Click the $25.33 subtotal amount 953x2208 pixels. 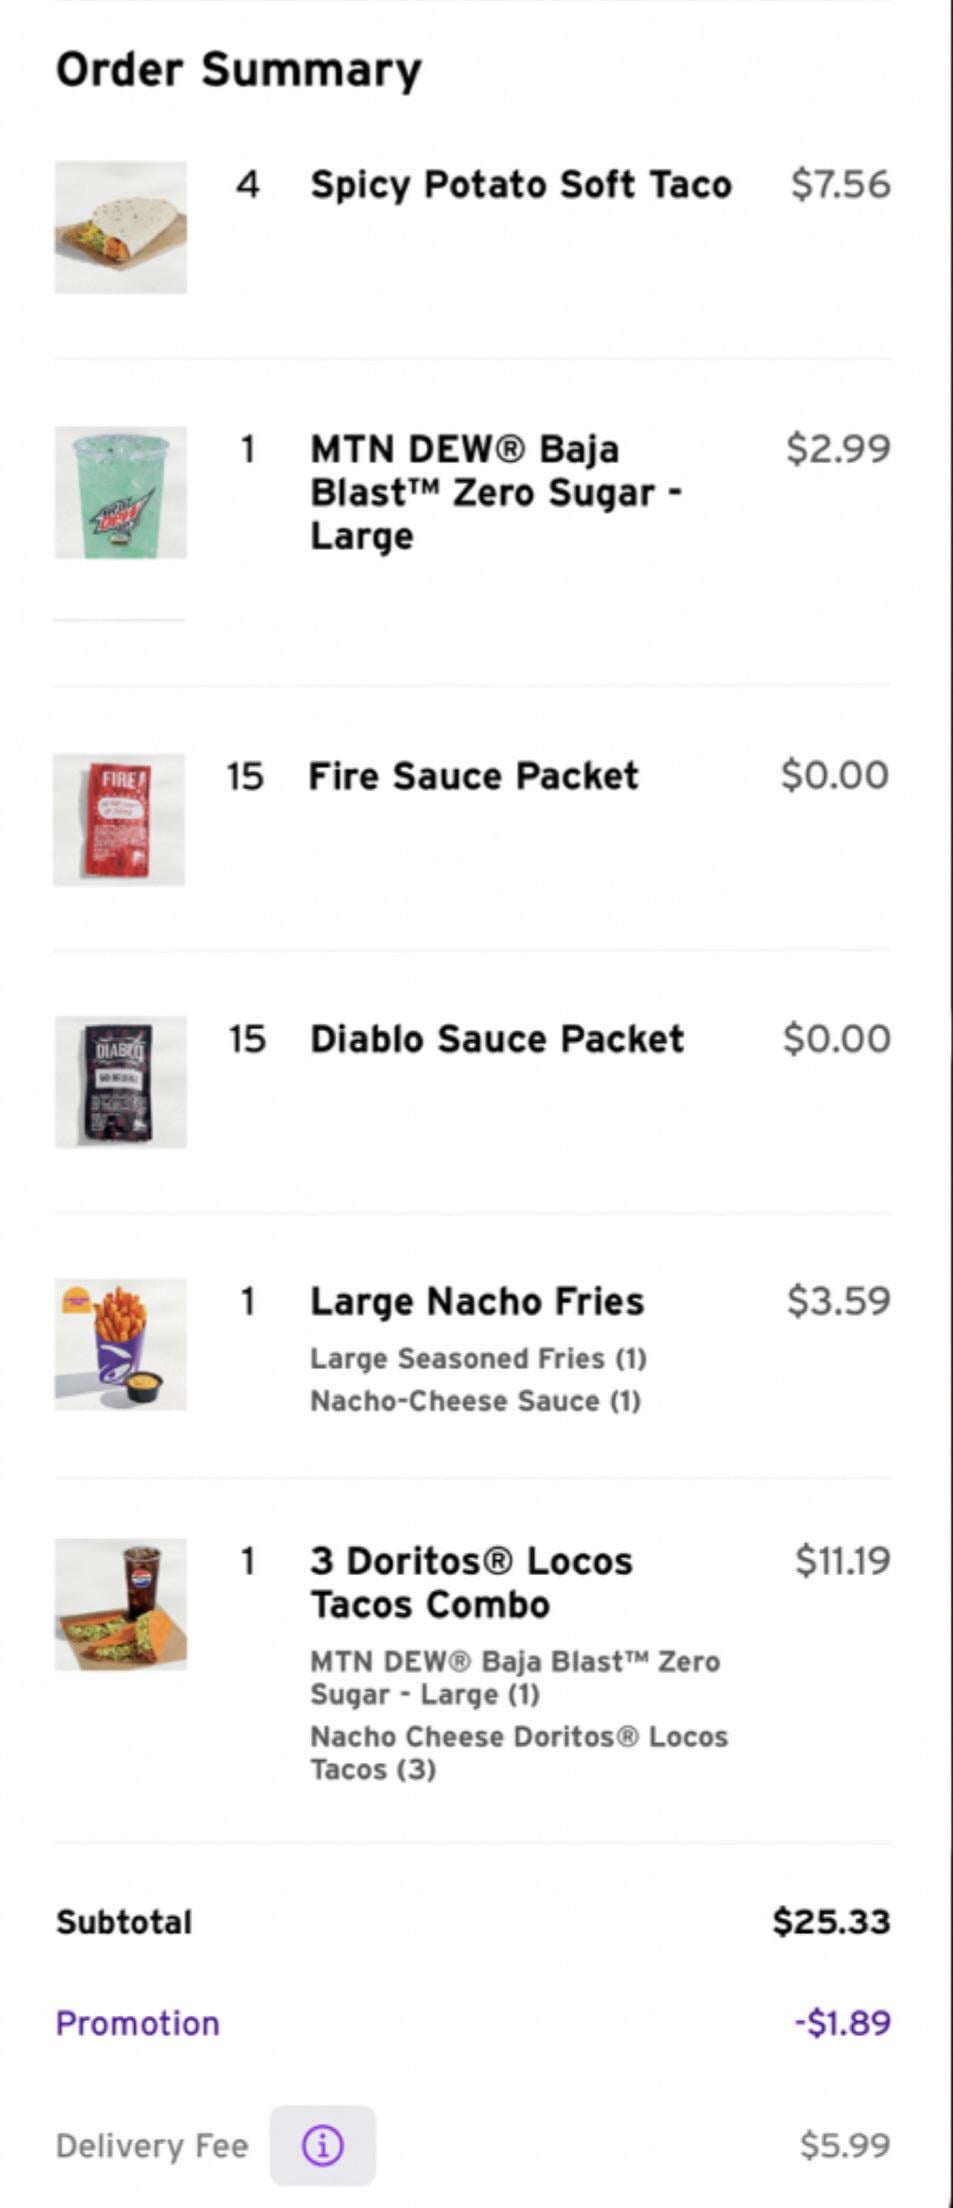coord(831,1921)
